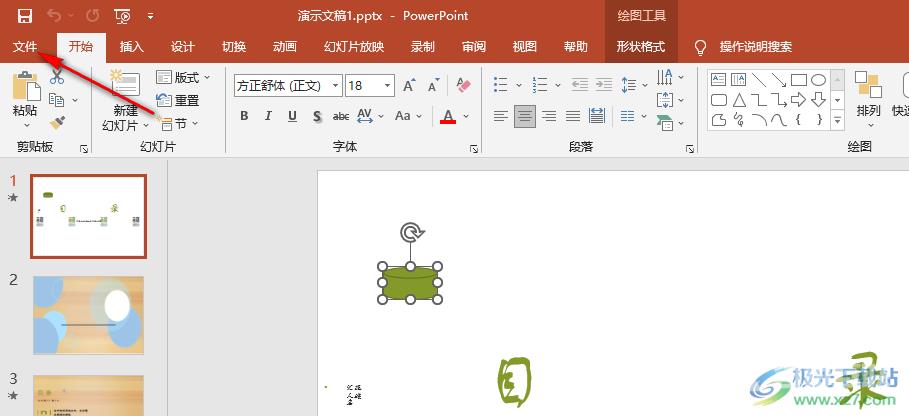Switch to the 设计 ribbon tab
This screenshot has width=909, height=416.
183,47
